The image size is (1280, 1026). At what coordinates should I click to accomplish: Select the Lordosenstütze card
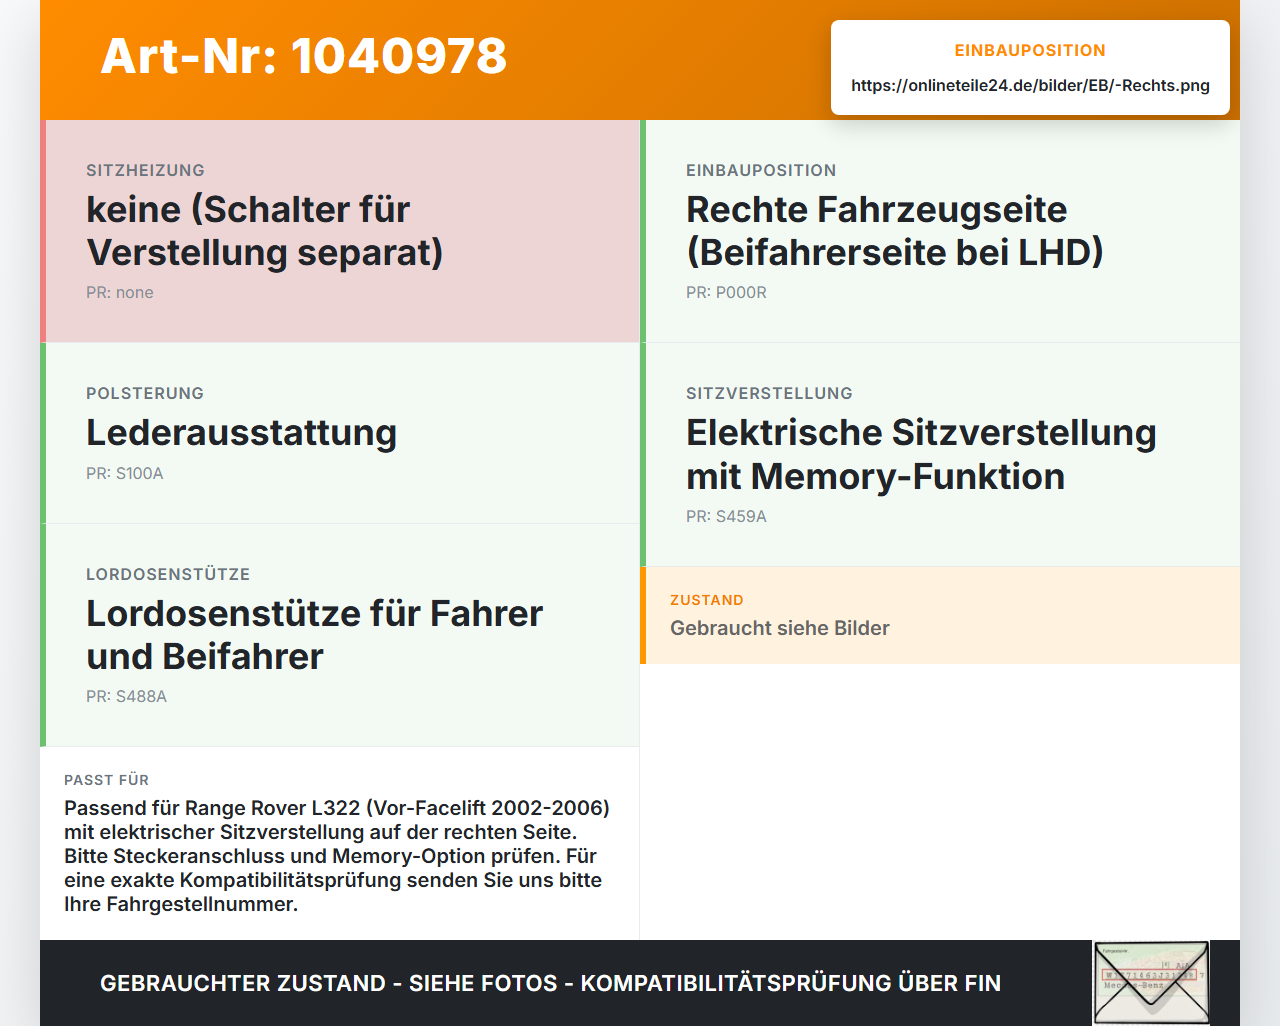pyautogui.click(x=340, y=635)
